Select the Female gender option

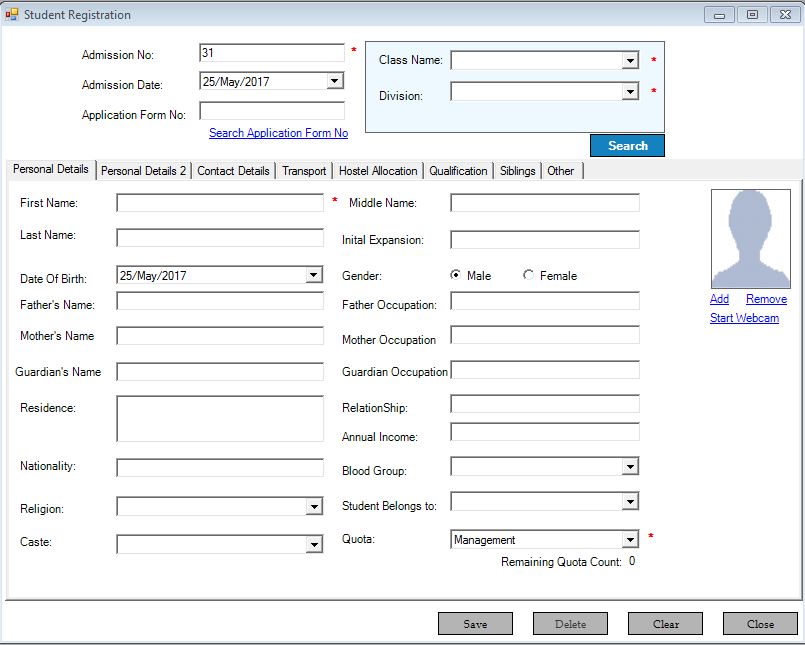528,275
